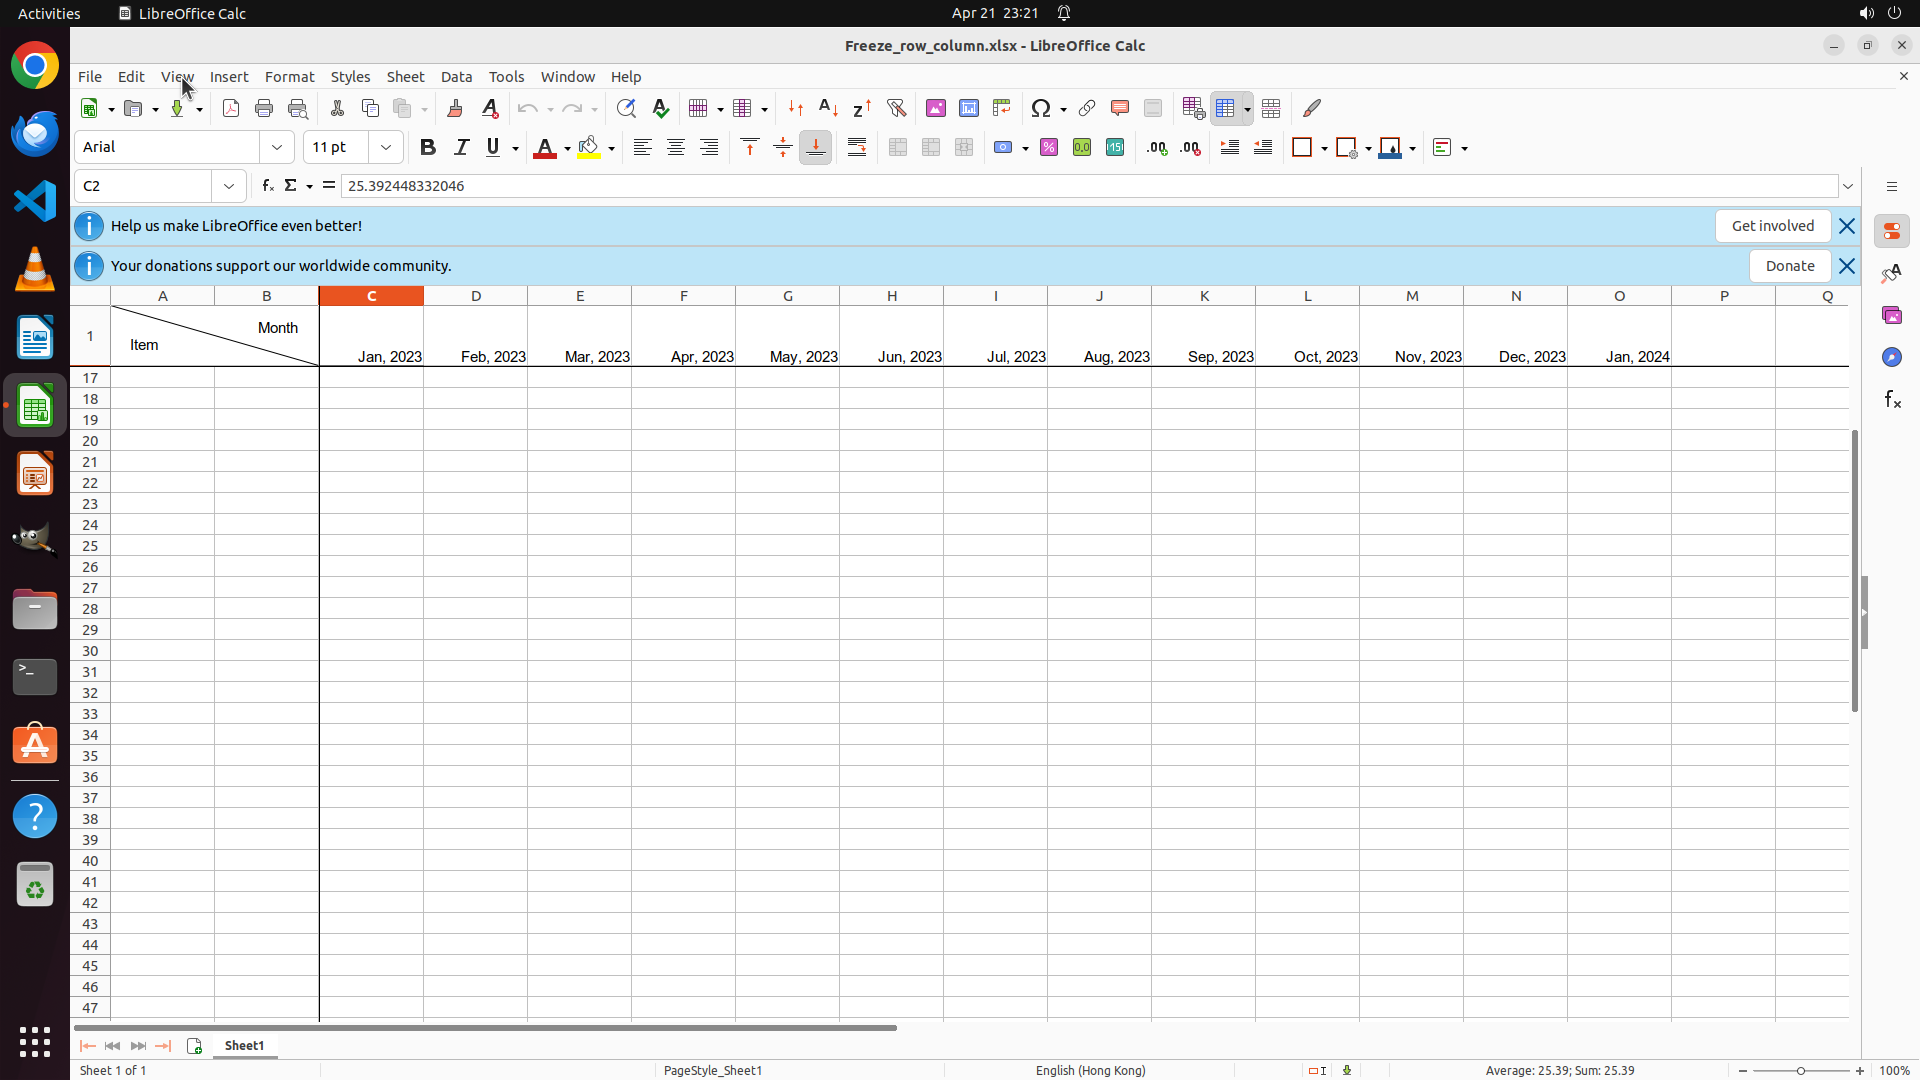The height and width of the screenshot is (1080, 1920).
Task: Toggle the Wrap Text button
Action: [857, 148]
